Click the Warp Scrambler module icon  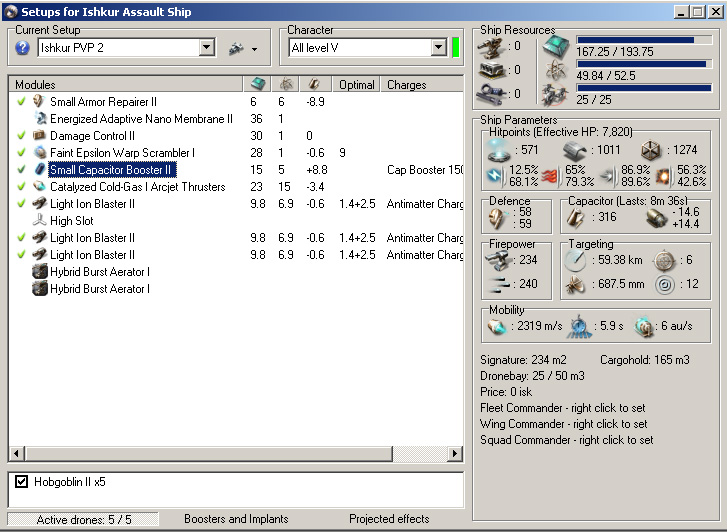(x=40, y=152)
